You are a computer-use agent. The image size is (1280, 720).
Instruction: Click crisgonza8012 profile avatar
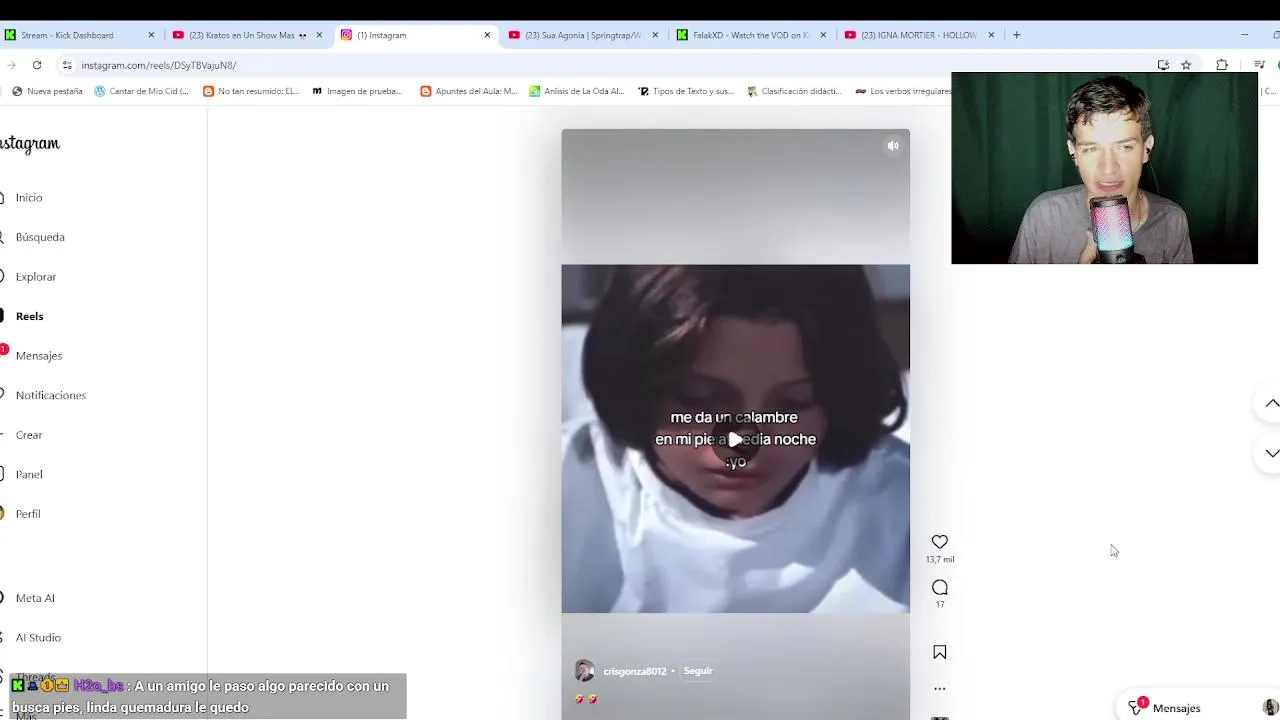coord(584,671)
